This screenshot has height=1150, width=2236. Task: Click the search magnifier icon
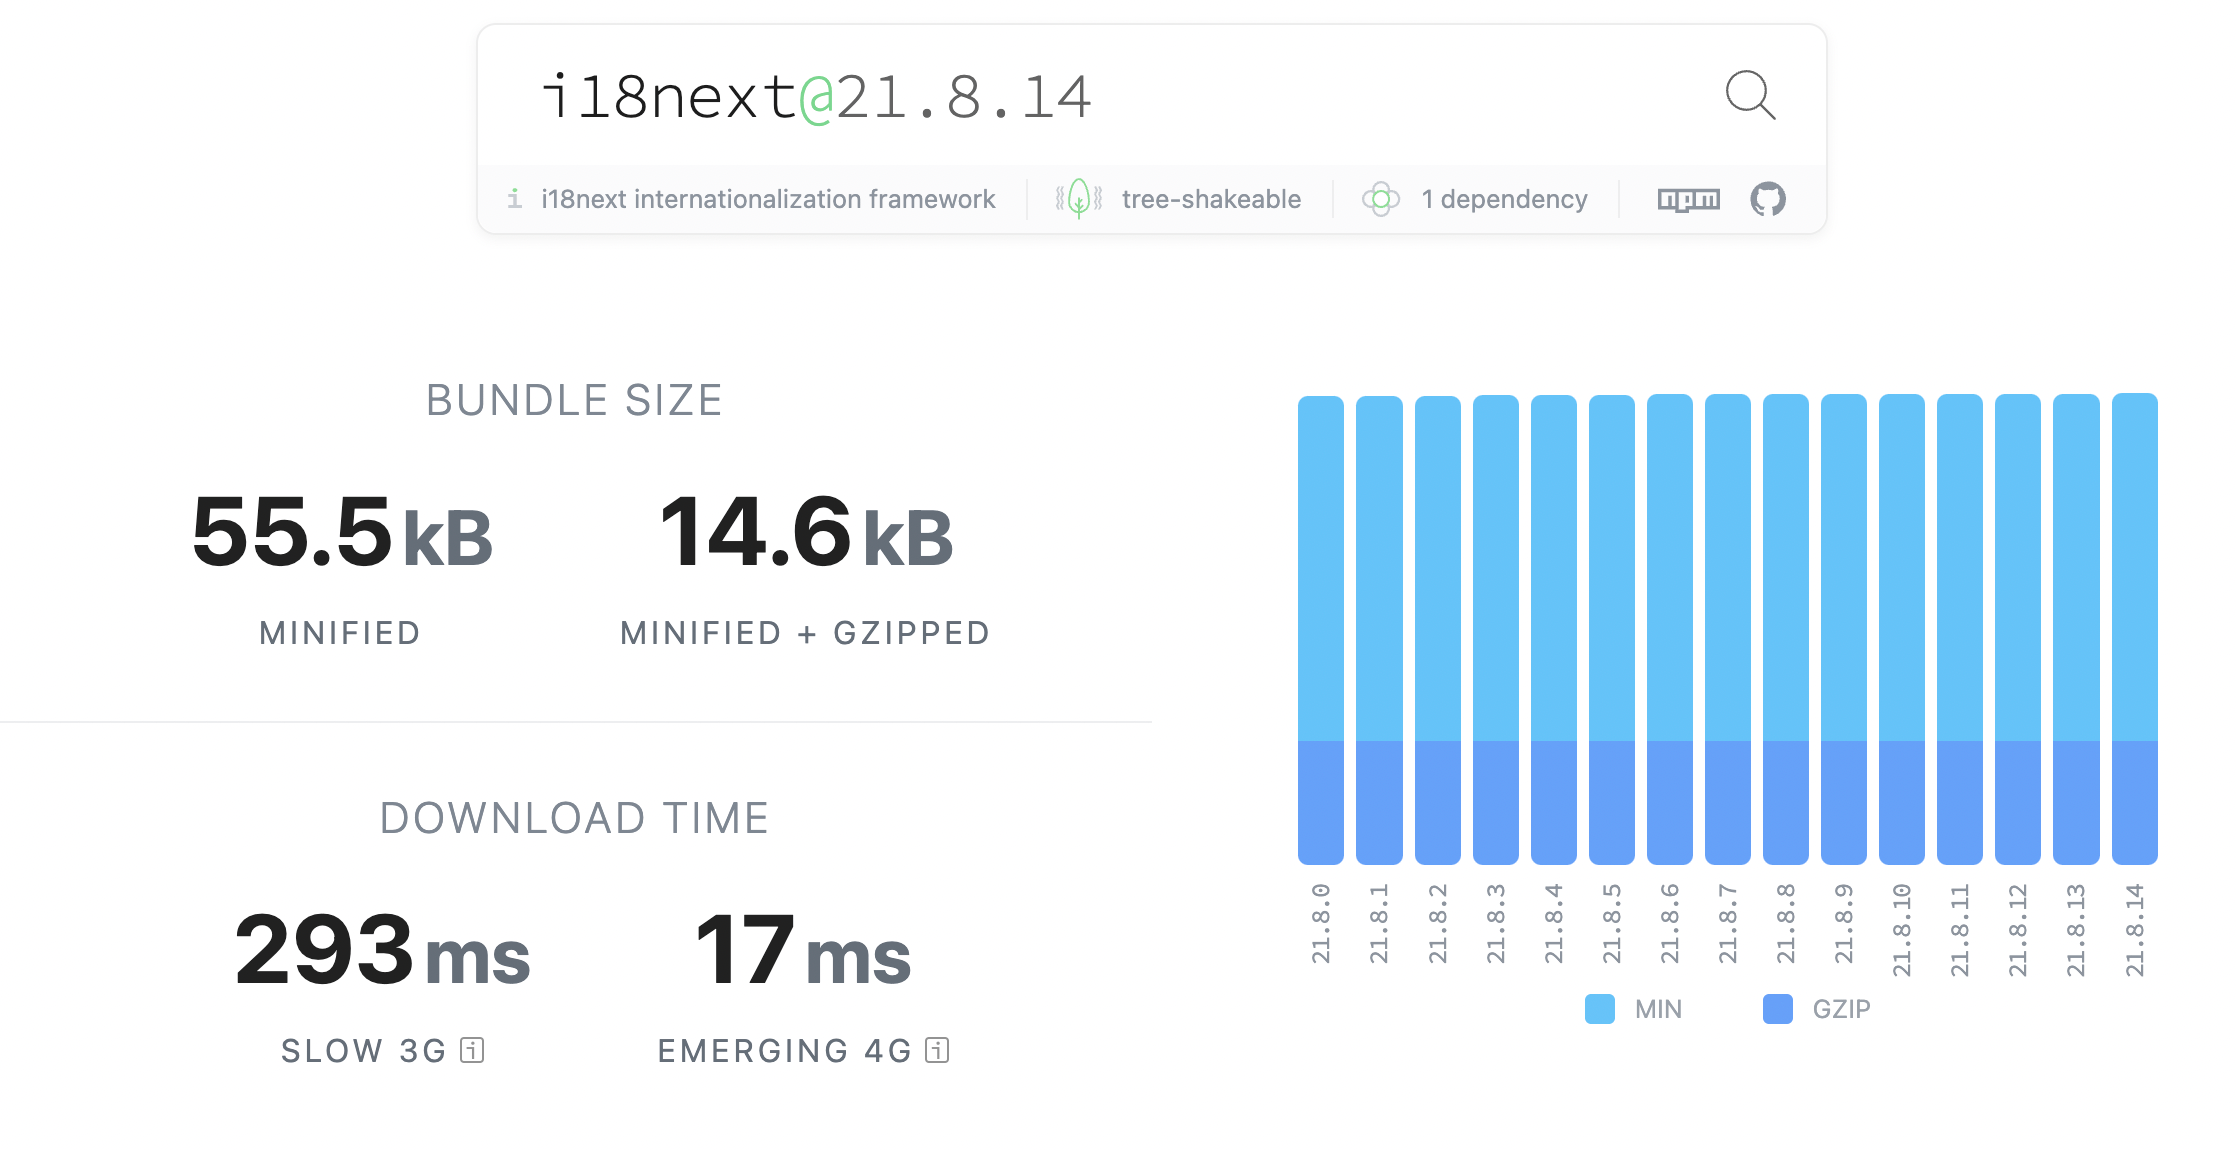1752,96
